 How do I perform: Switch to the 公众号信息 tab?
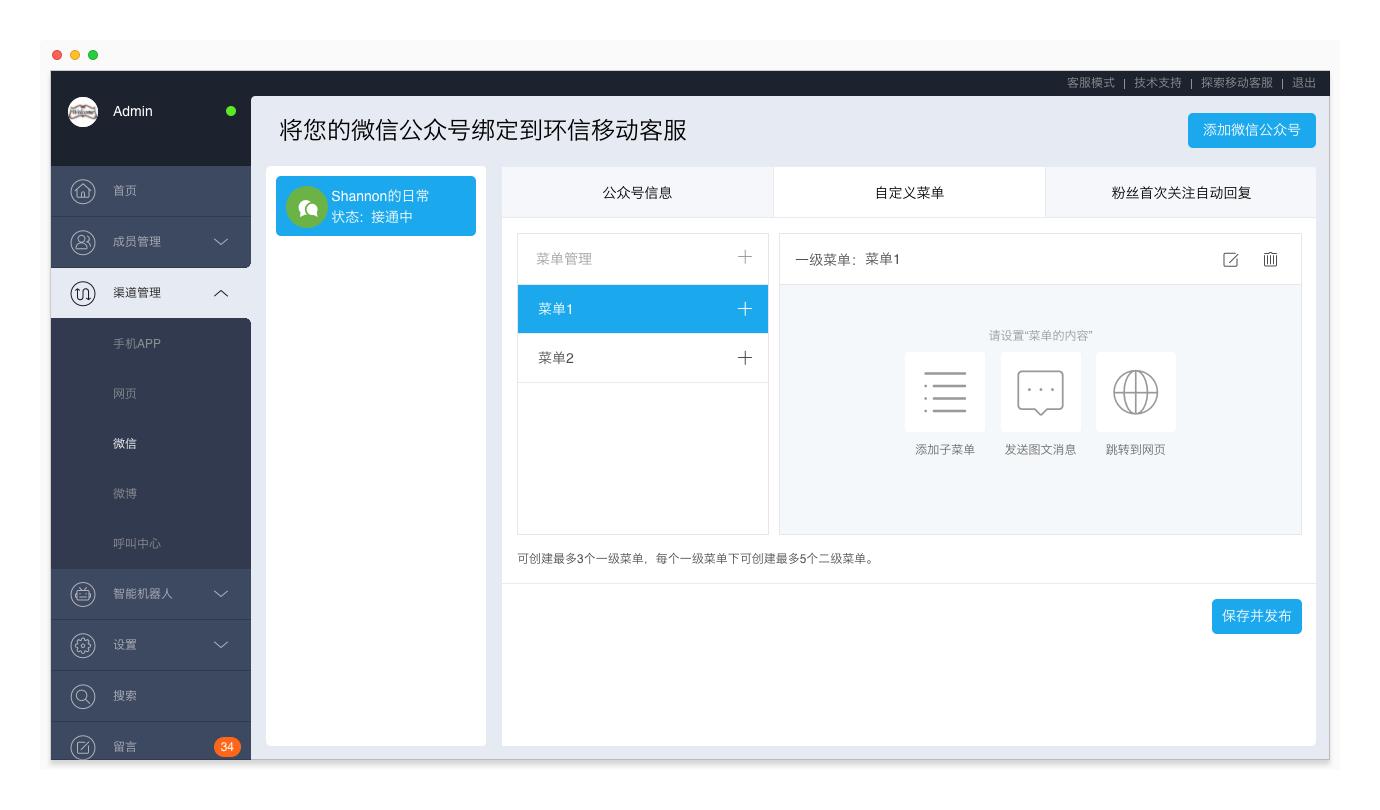click(x=636, y=192)
